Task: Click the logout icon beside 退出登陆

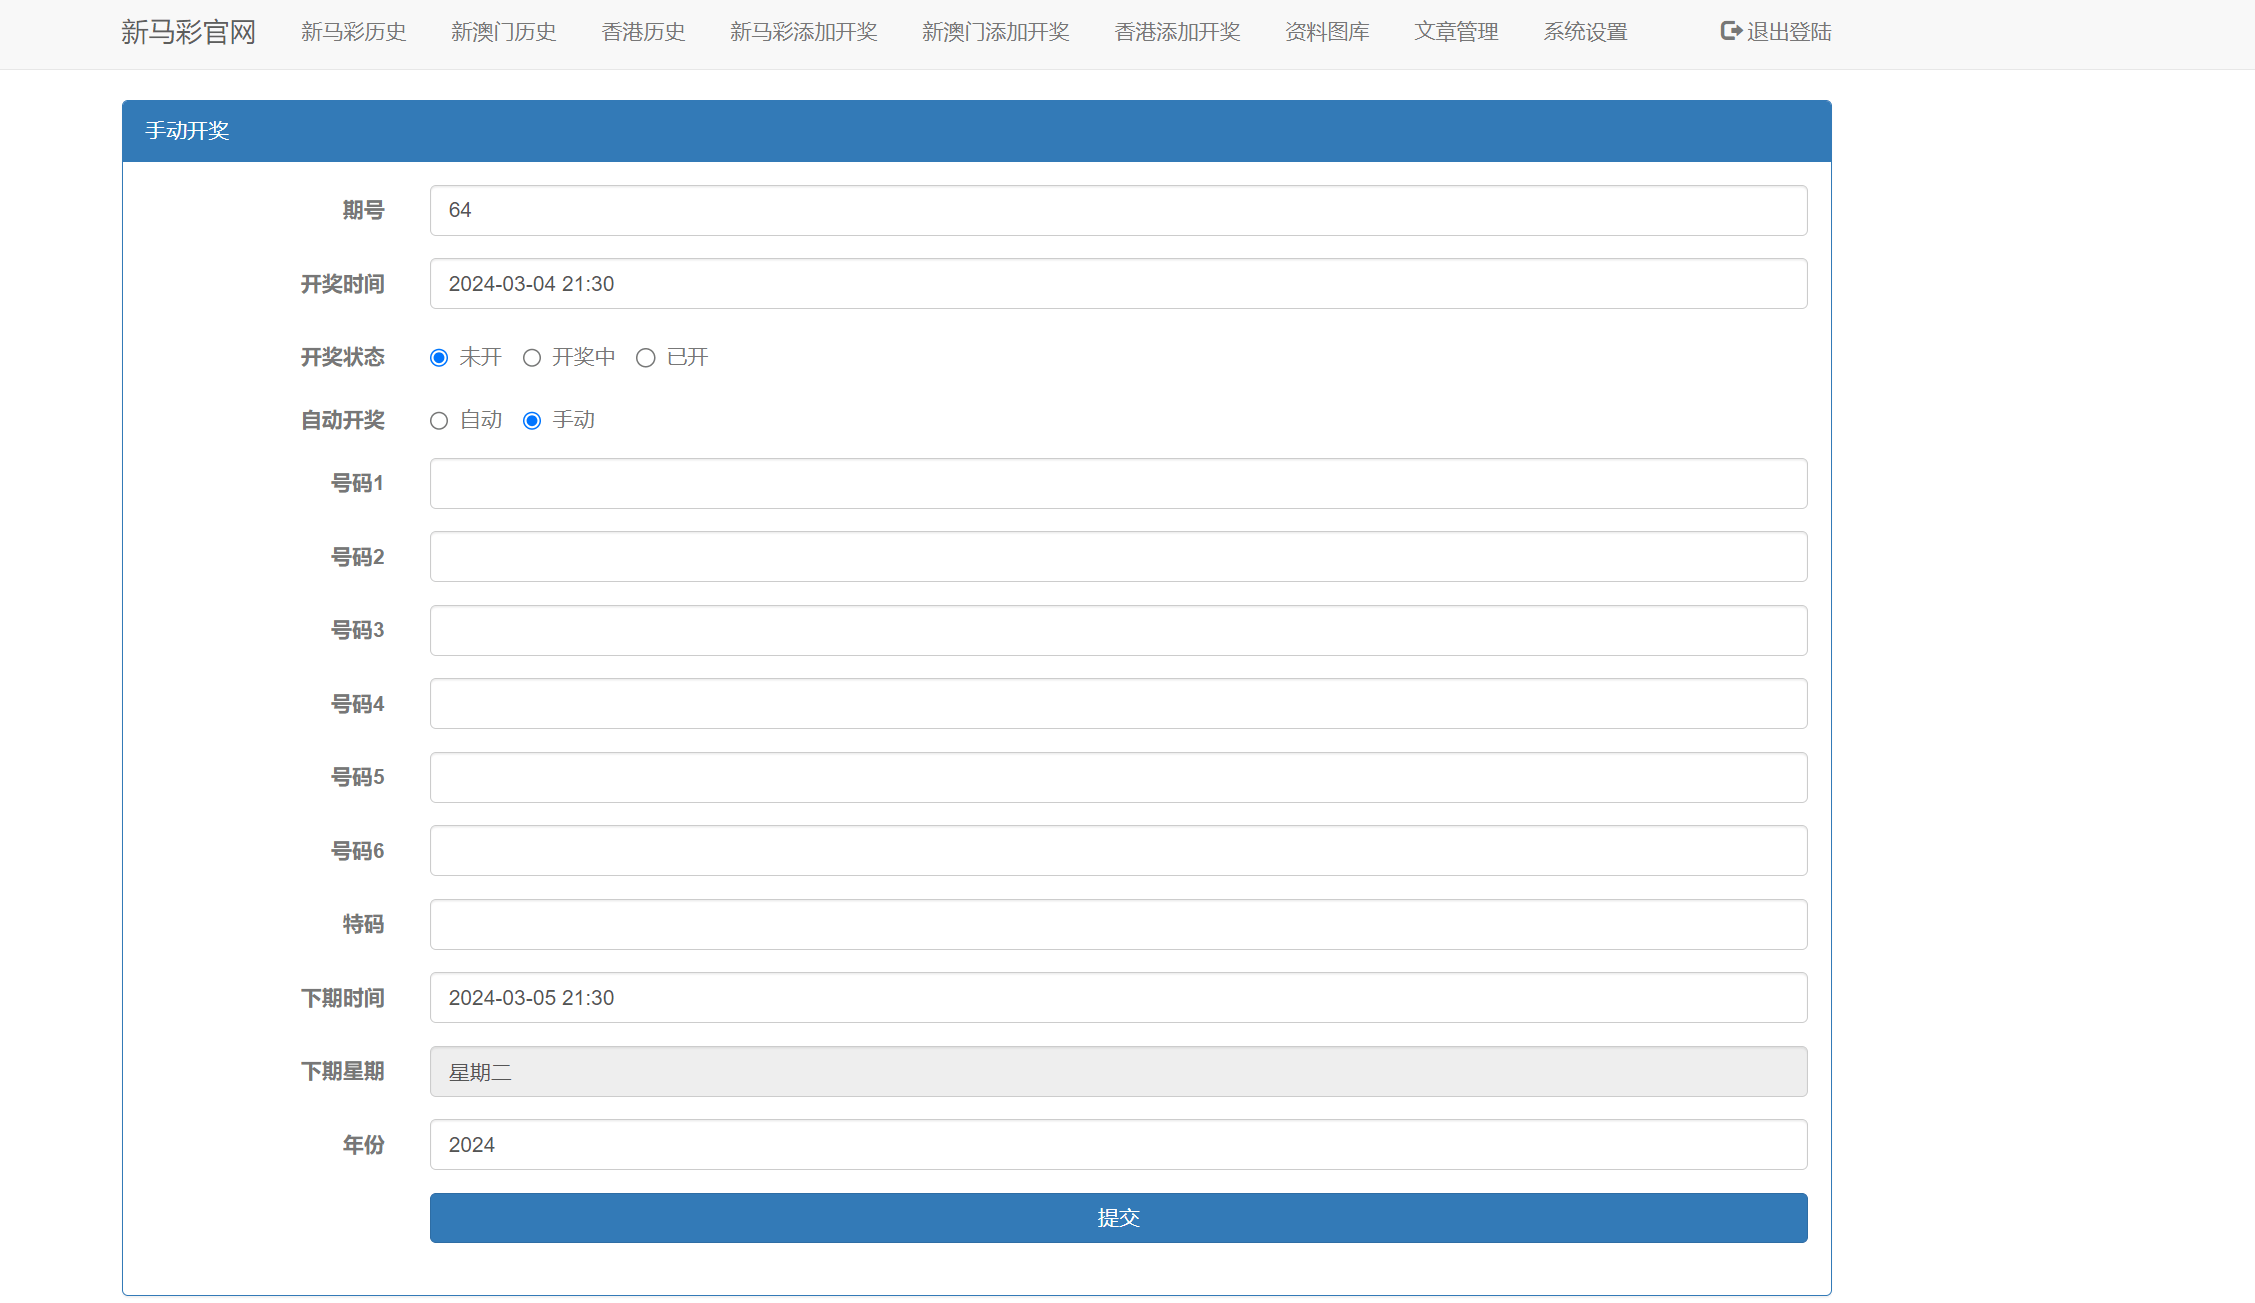Action: 1731,32
